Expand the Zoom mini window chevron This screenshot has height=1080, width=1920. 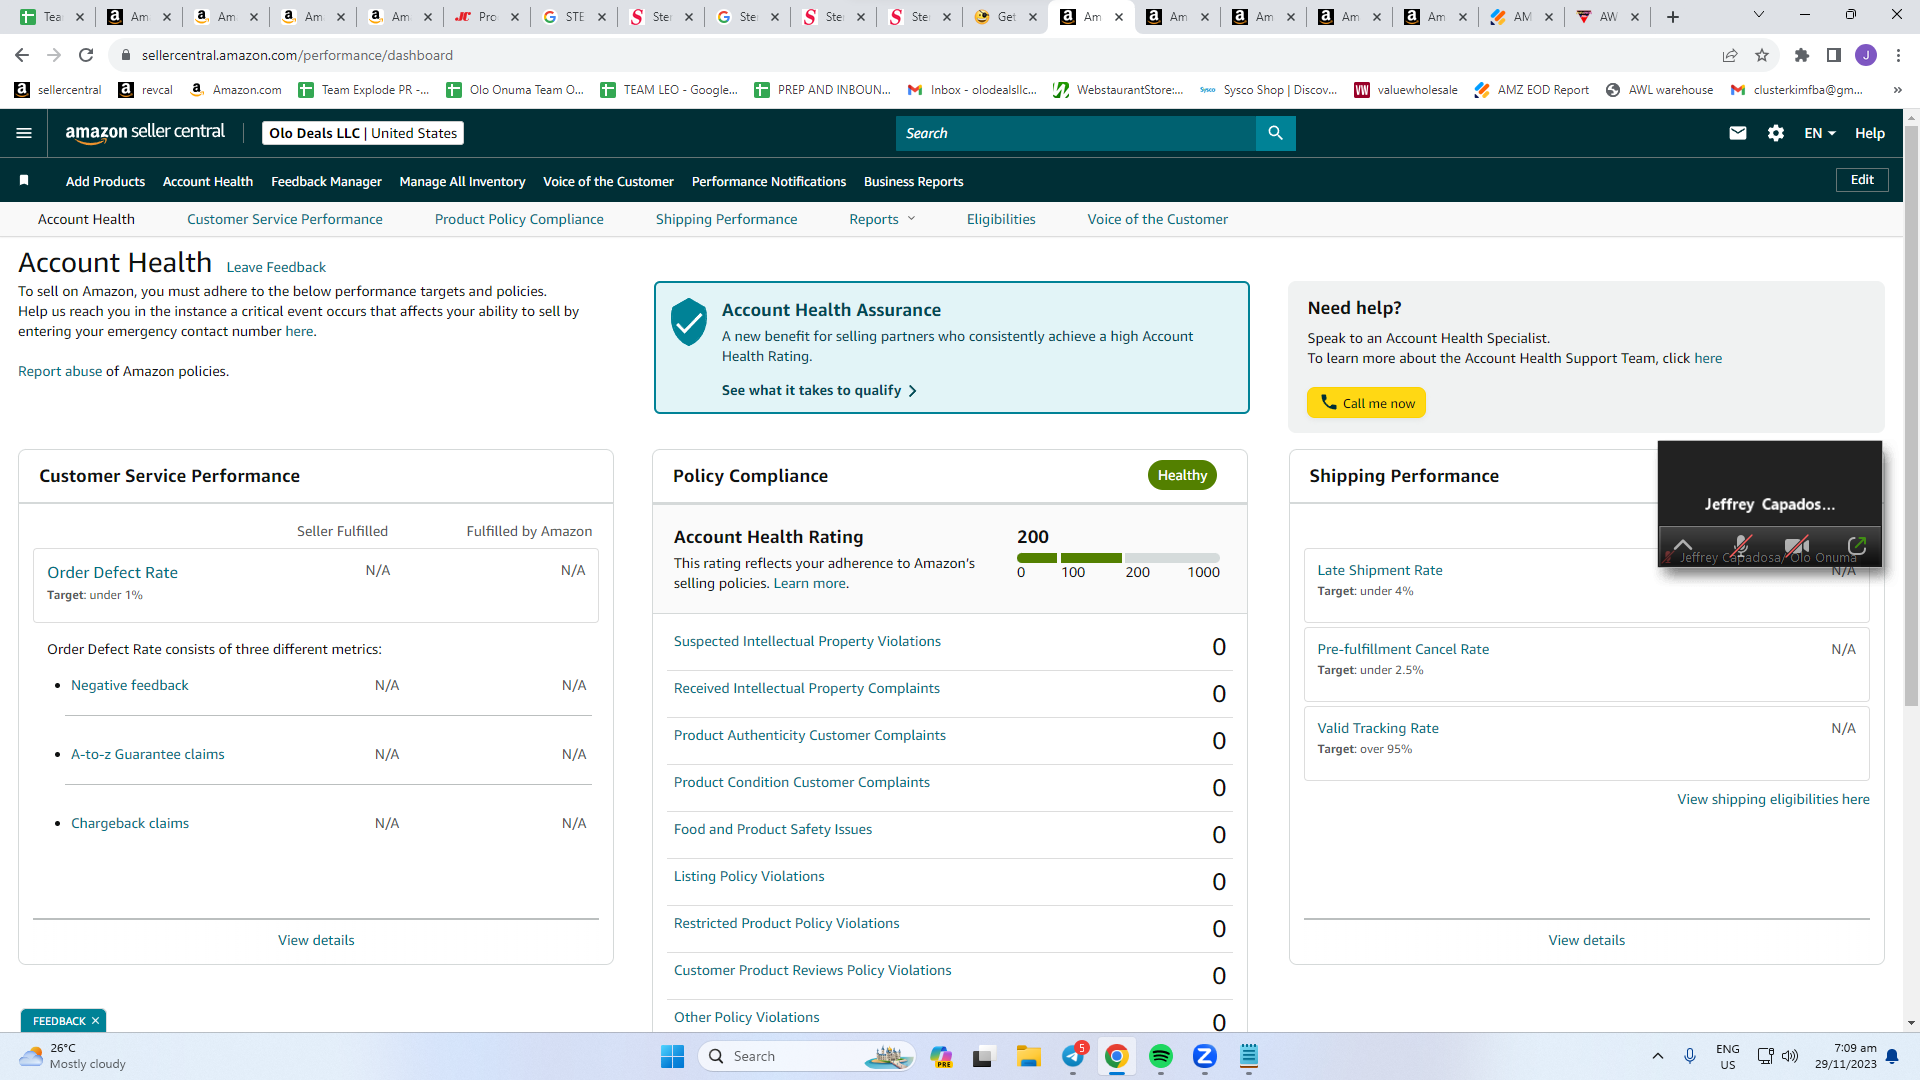[x=1683, y=546]
